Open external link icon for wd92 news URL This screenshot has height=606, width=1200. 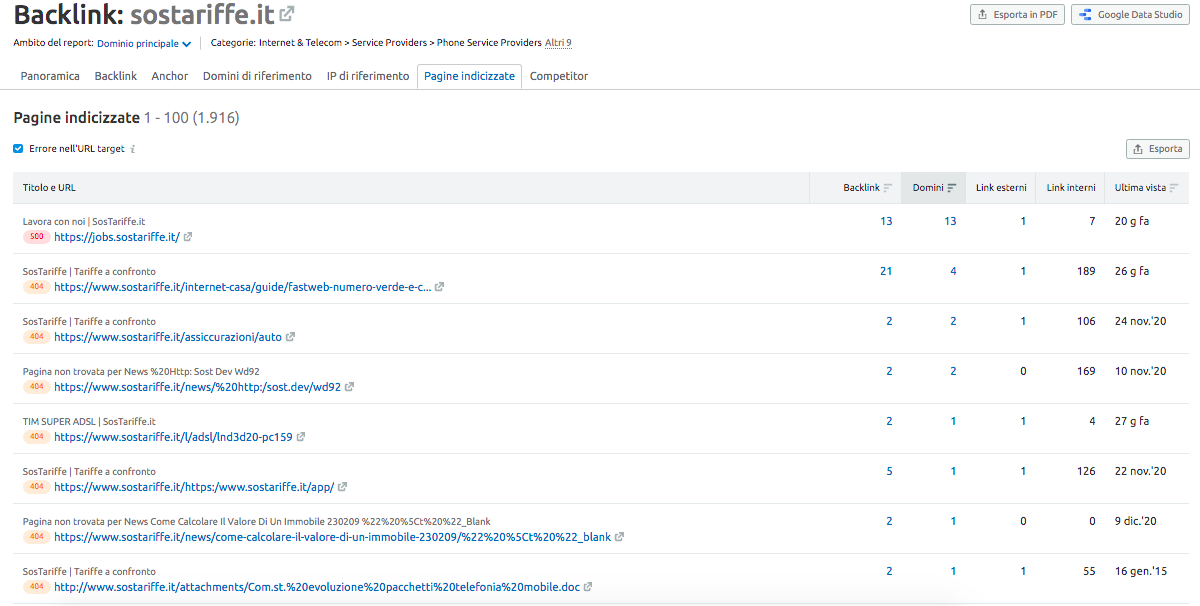[349, 387]
